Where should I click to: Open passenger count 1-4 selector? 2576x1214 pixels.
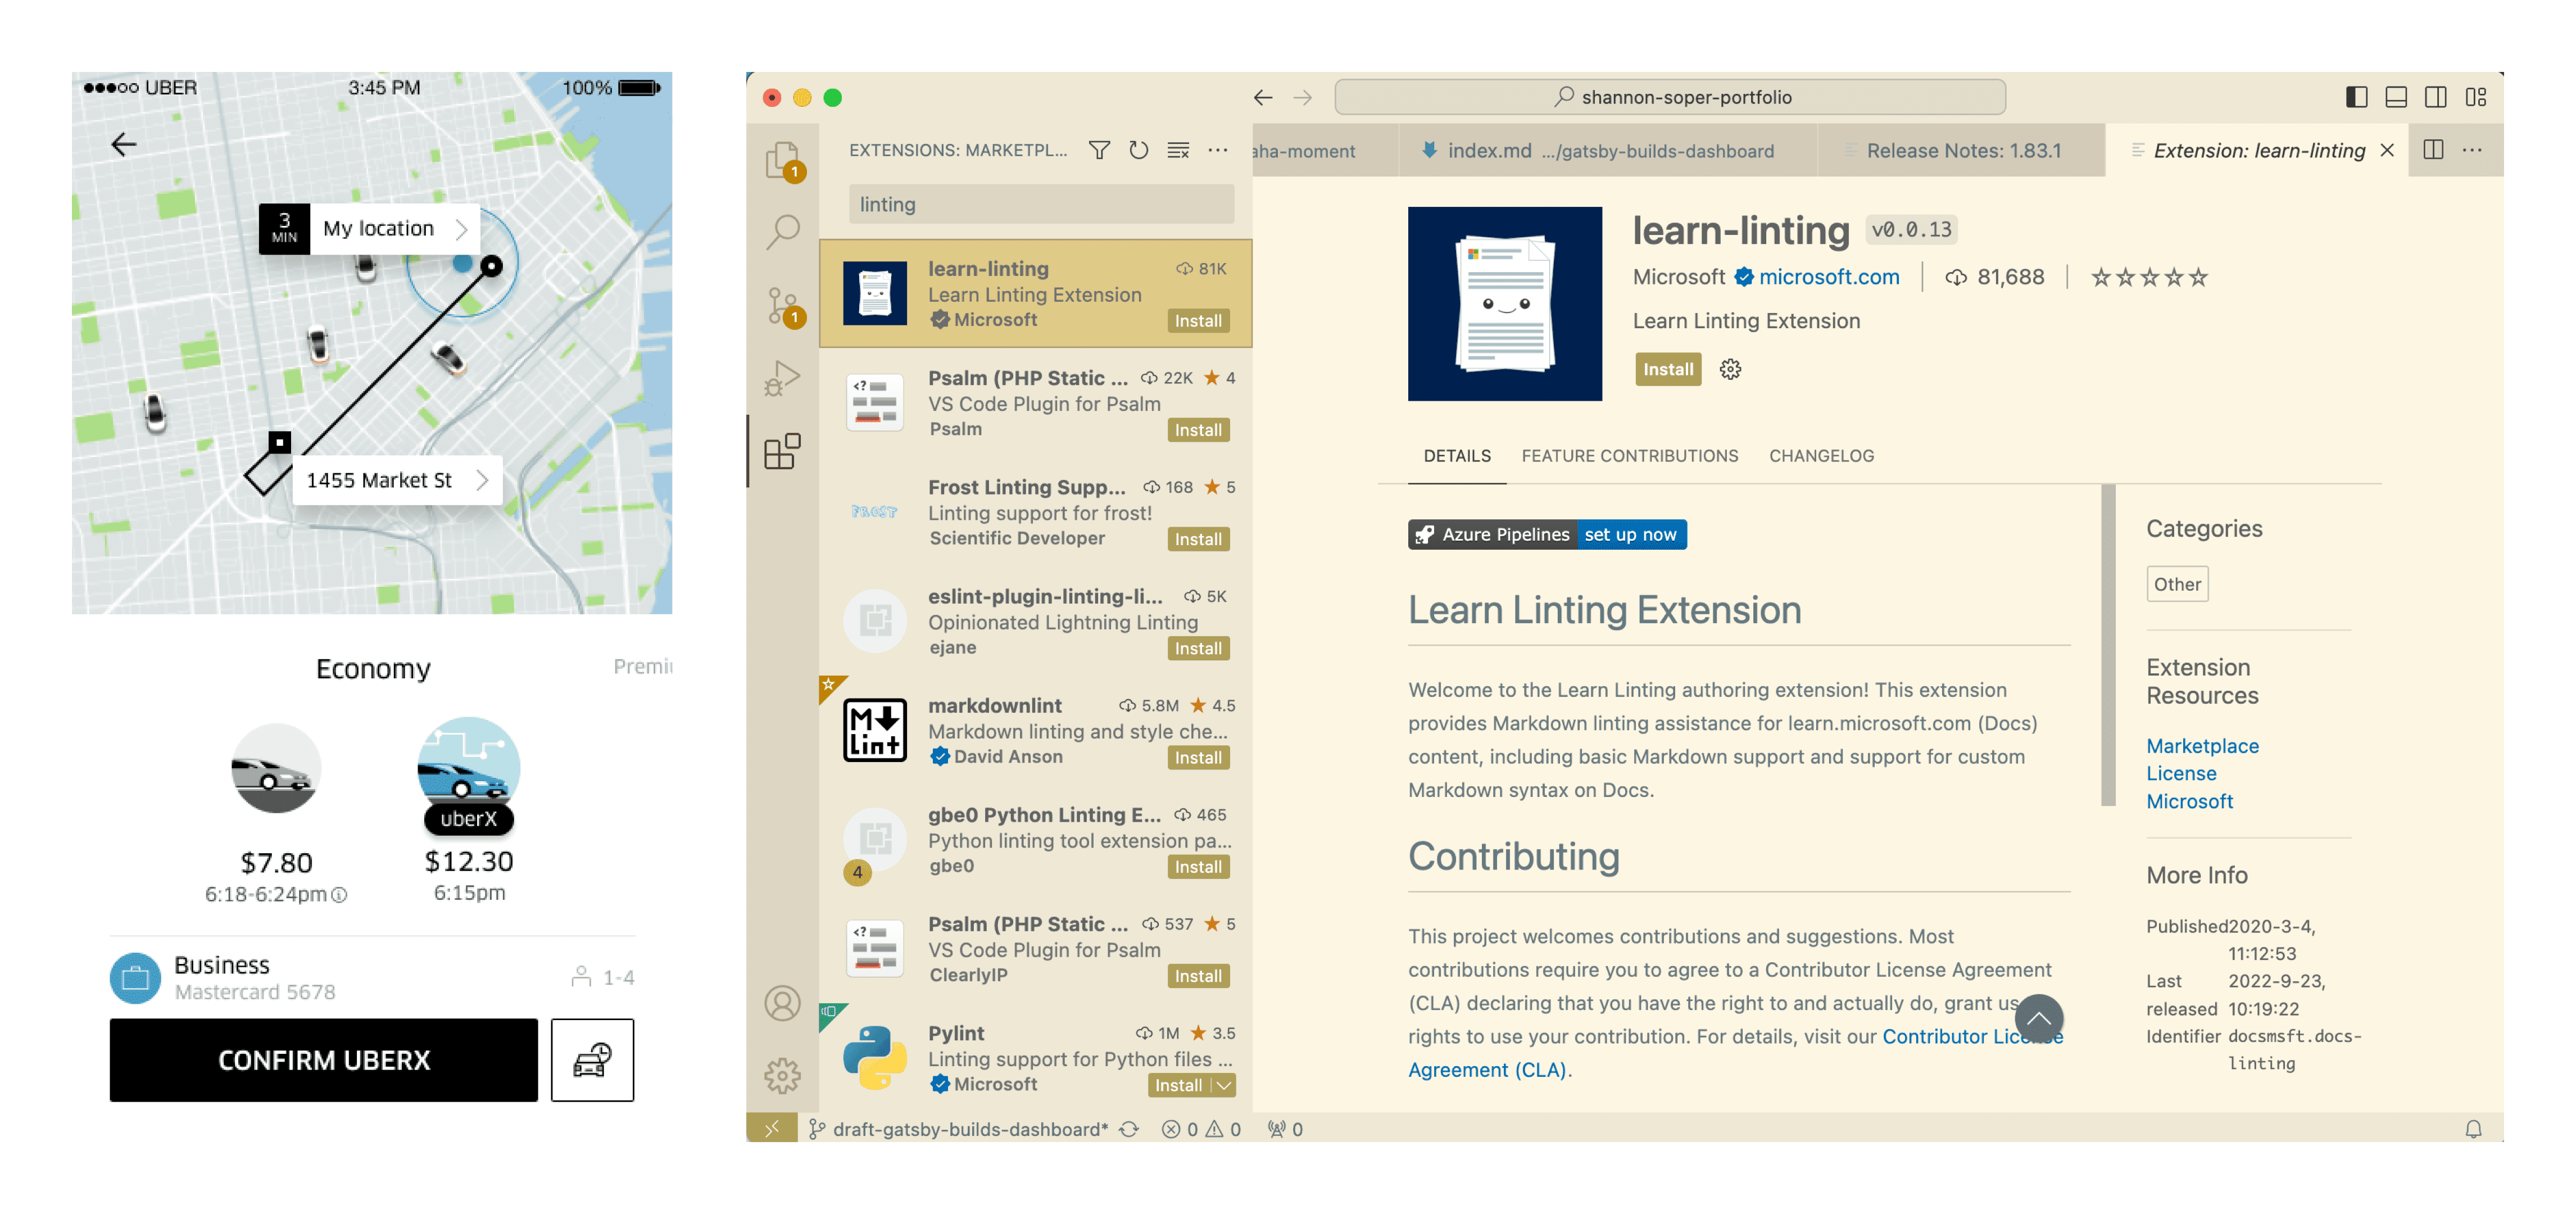tap(602, 977)
